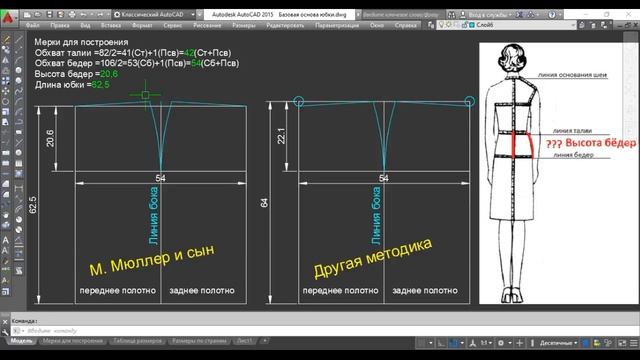Image resolution: width=640 pixels, height=360 pixels.
Task: Open the Классический AutoCAD workspace dropdown
Action: [154, 15]
